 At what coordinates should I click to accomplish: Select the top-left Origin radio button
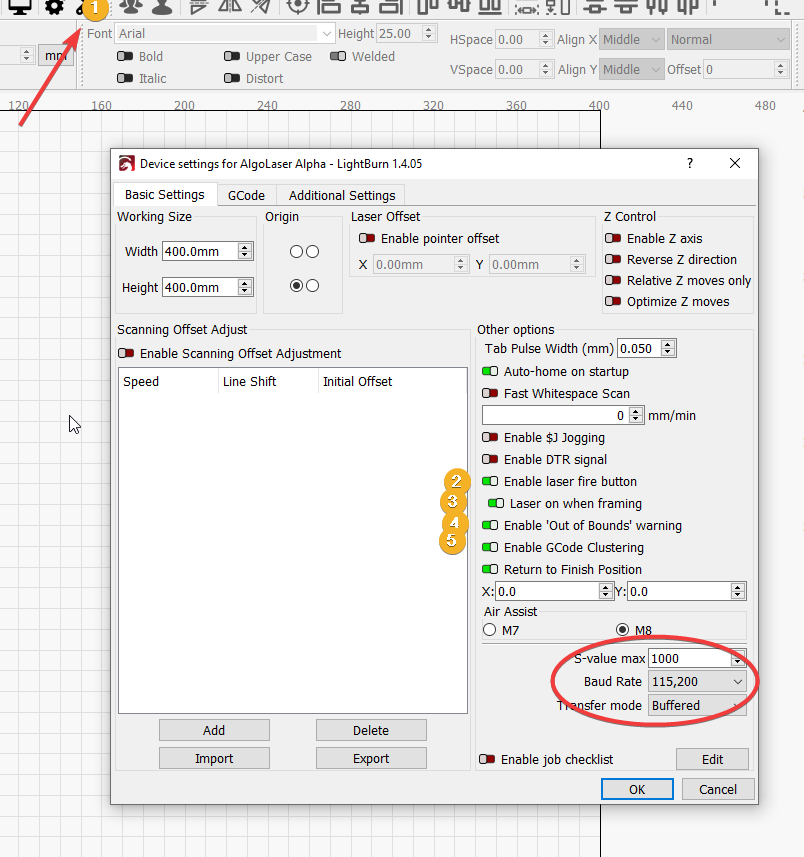[x=296, y=251]
